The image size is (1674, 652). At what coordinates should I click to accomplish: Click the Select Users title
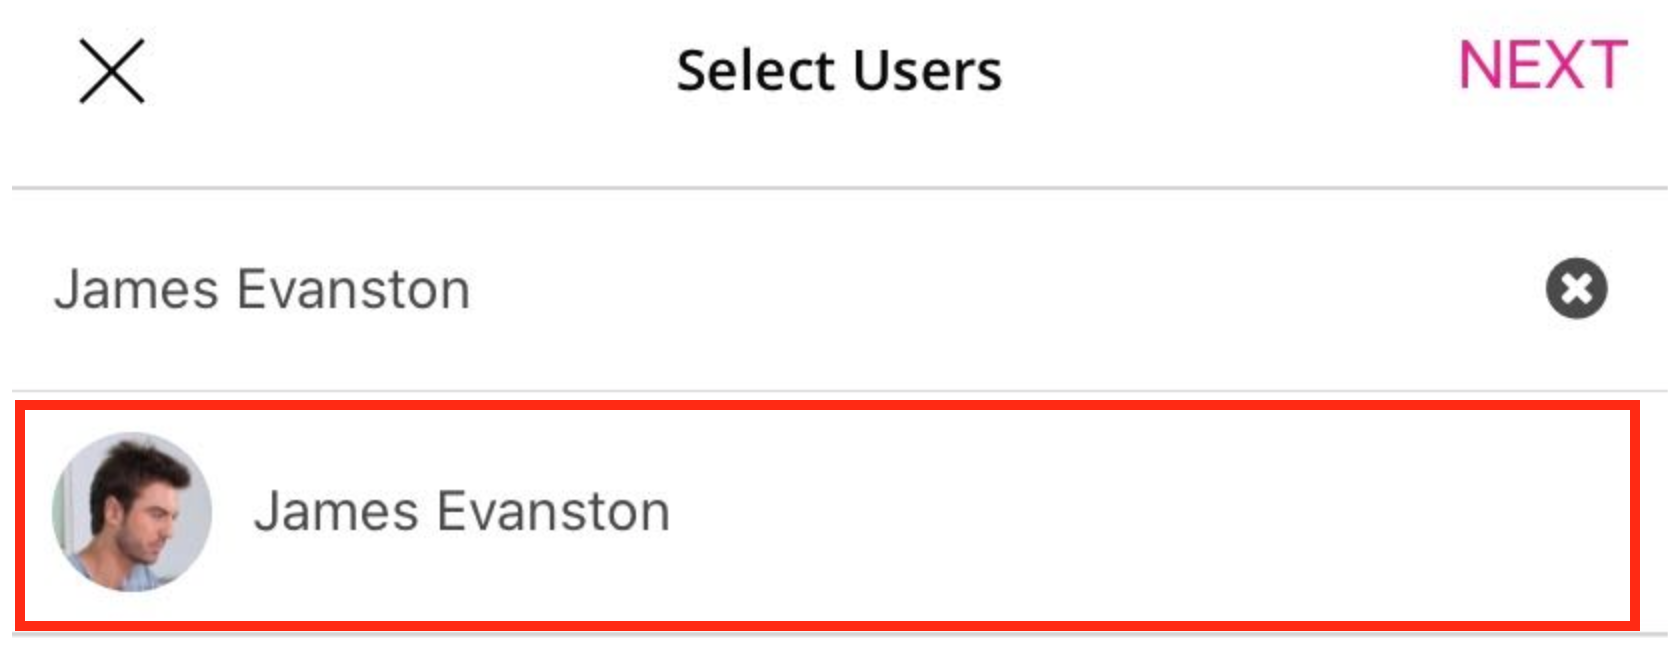[838, 71]
